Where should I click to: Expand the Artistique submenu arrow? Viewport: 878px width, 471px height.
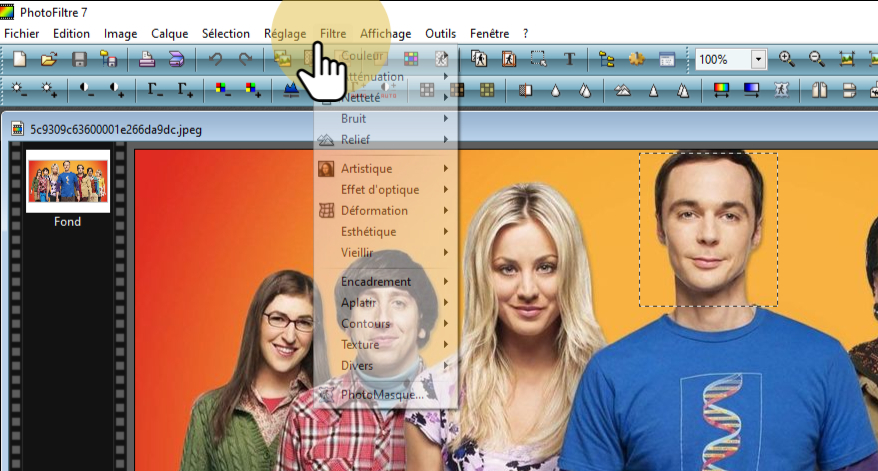(446, 169)
